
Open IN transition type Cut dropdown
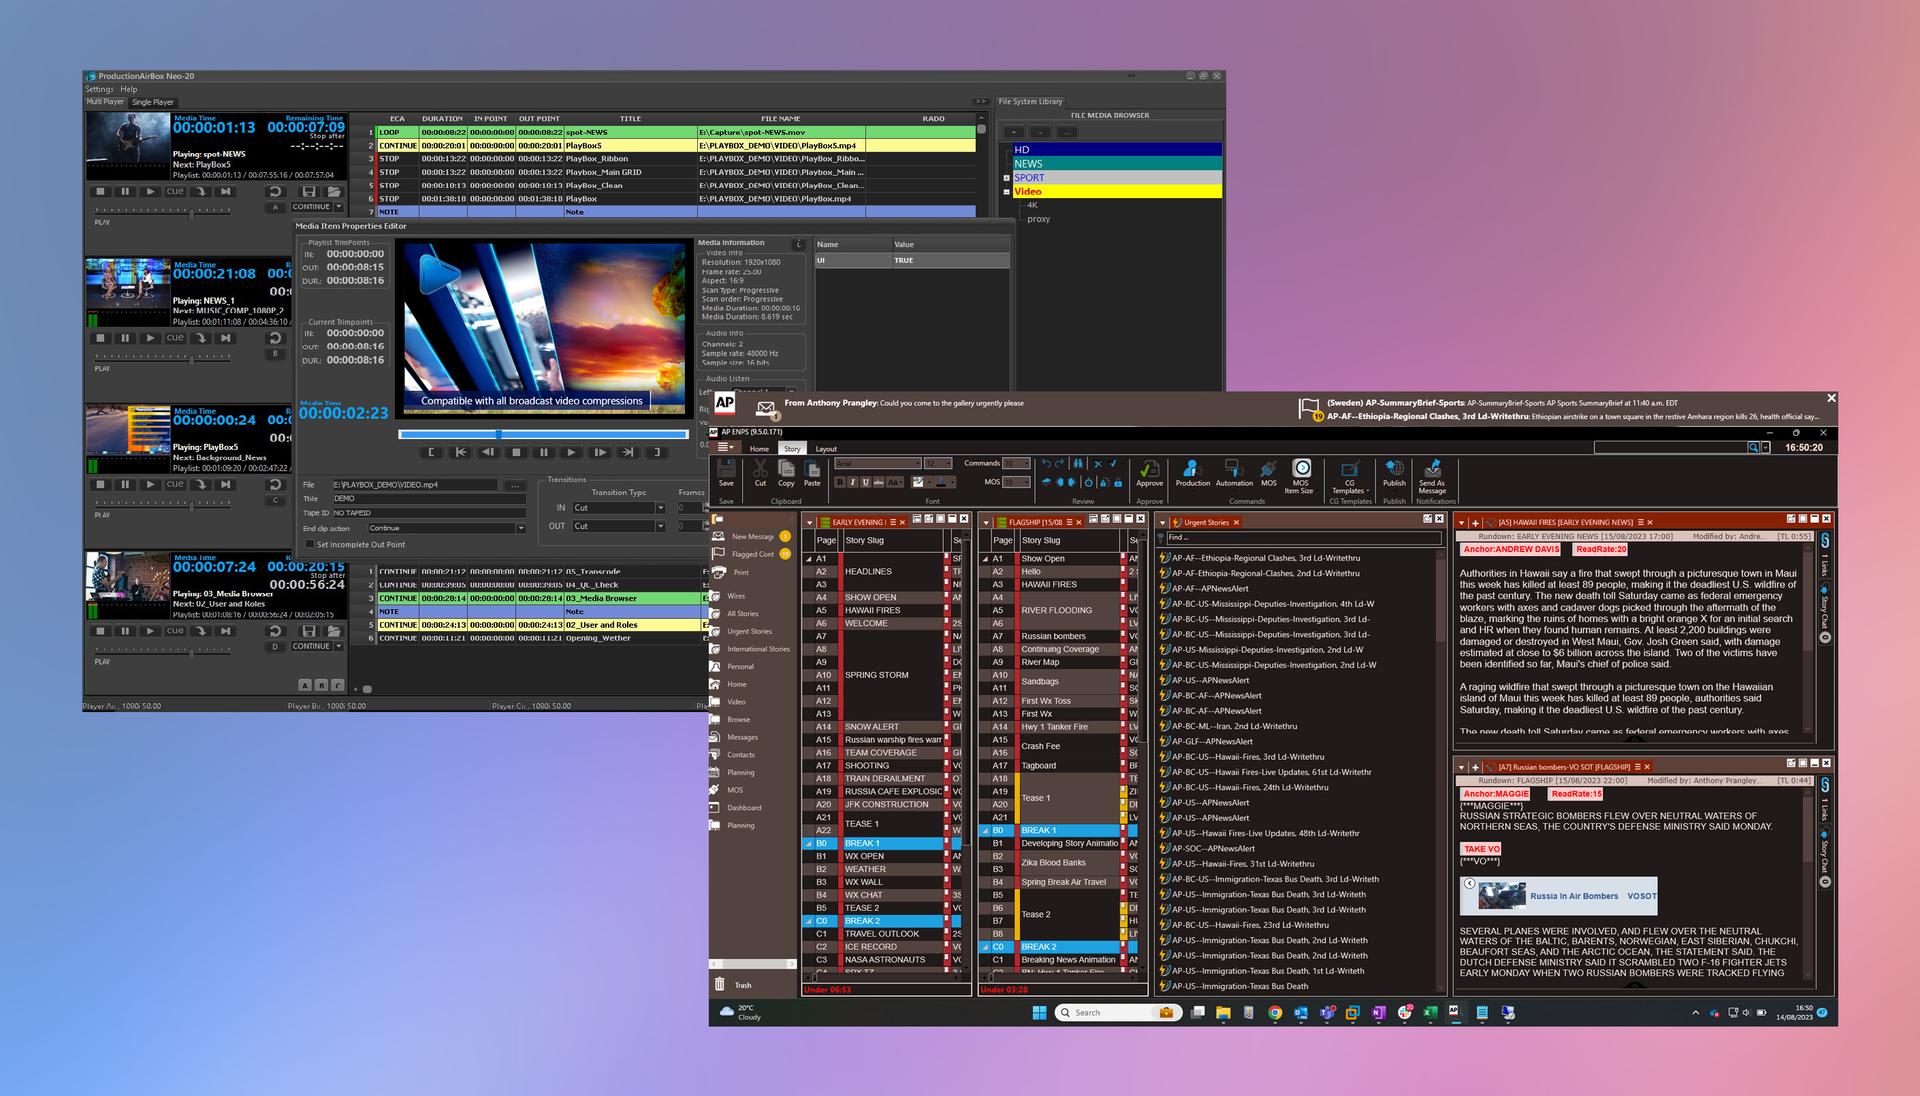[x=661, y=508]
